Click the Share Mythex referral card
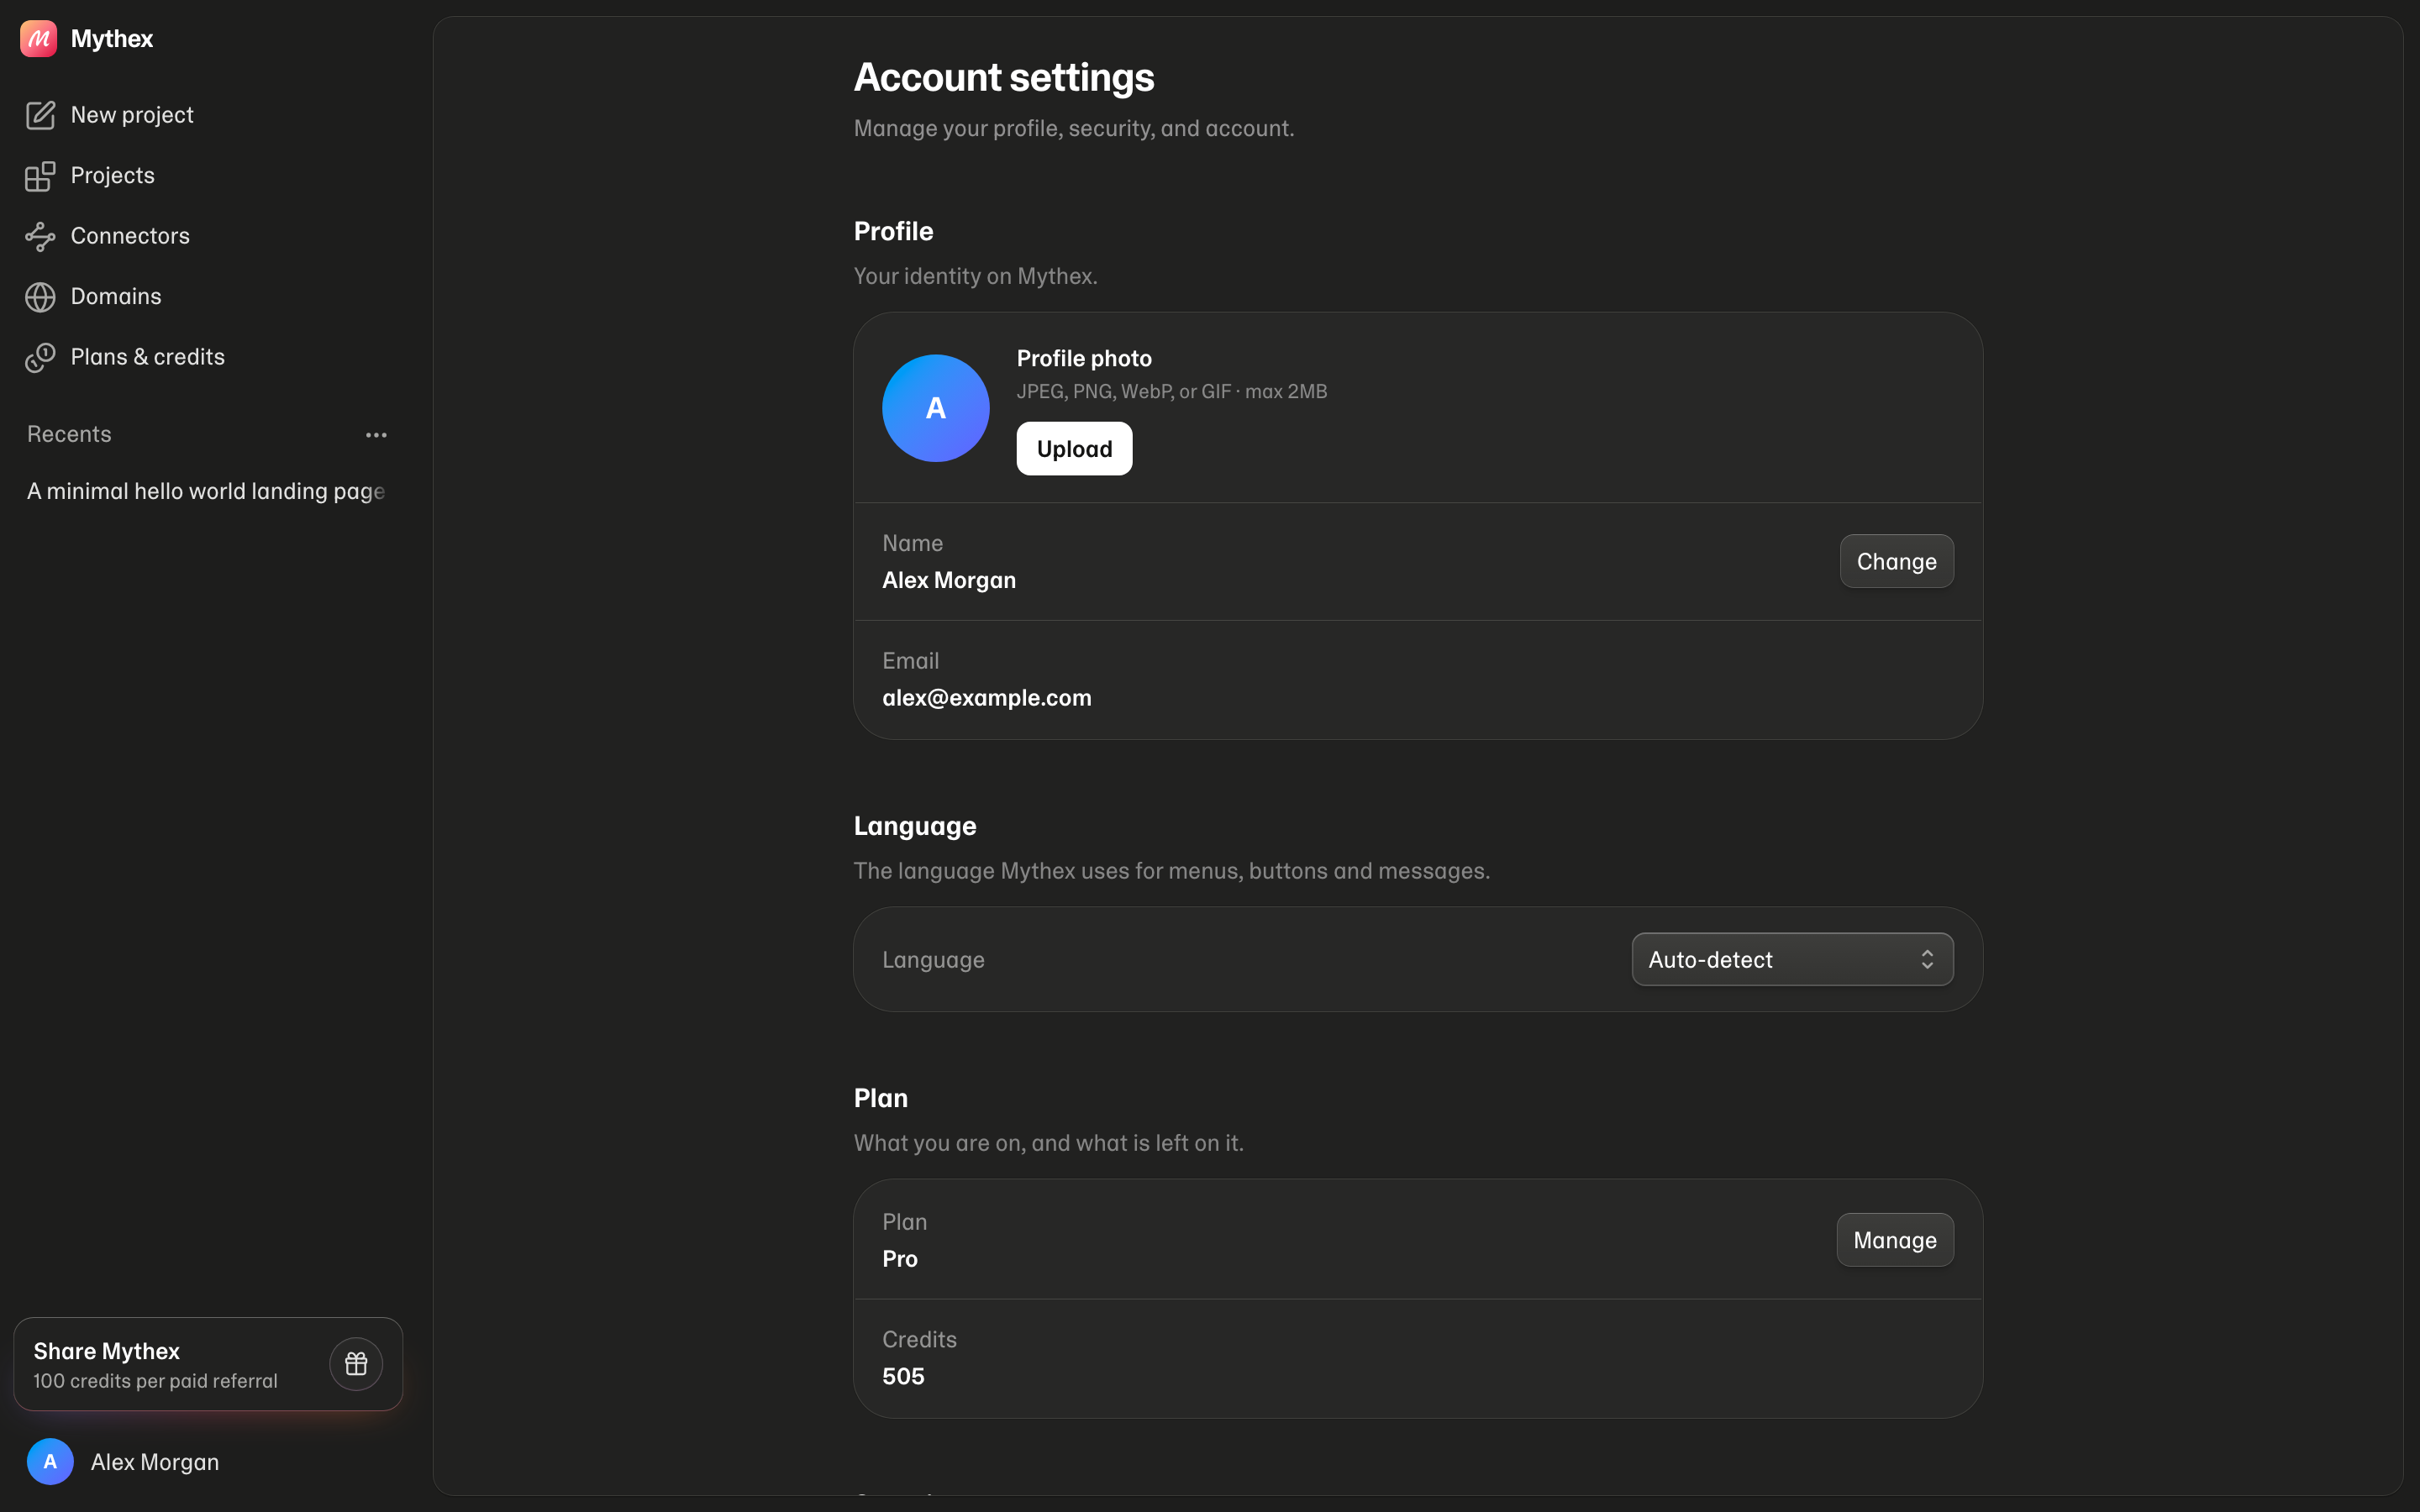2420x1512 pixels. (208, 1364)
